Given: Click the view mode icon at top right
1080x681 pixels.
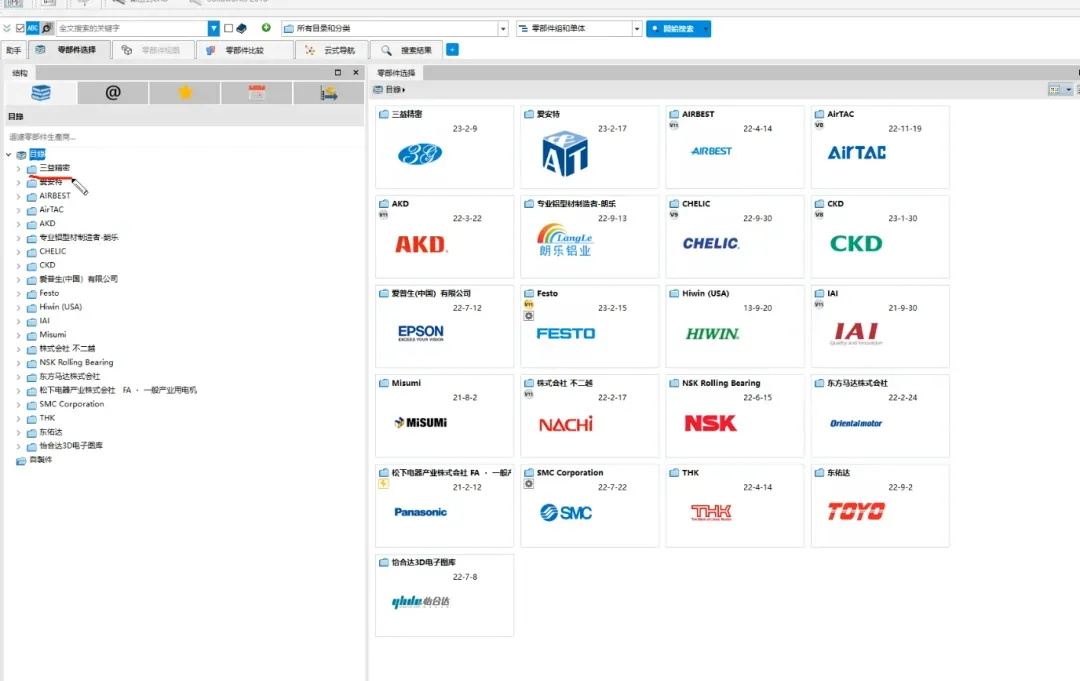Looking at the screenshot, I should click(x=1055, y=90).
